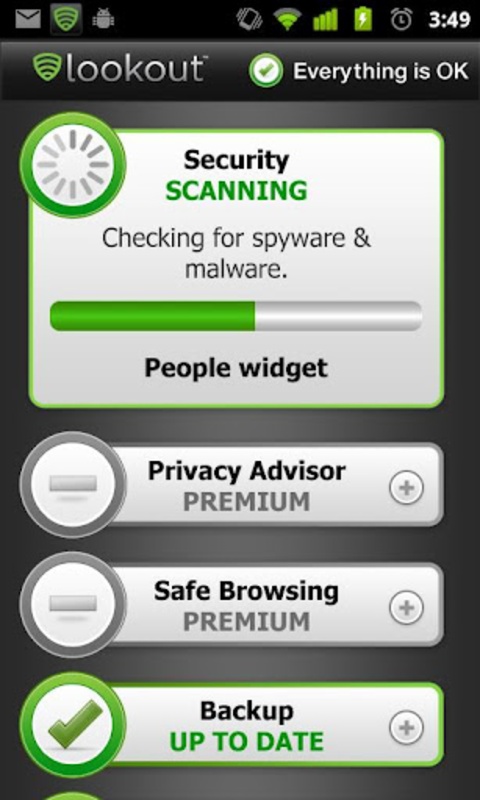
Task: Tap the Lookout shield logo
Action: click(x=47, y=69)
